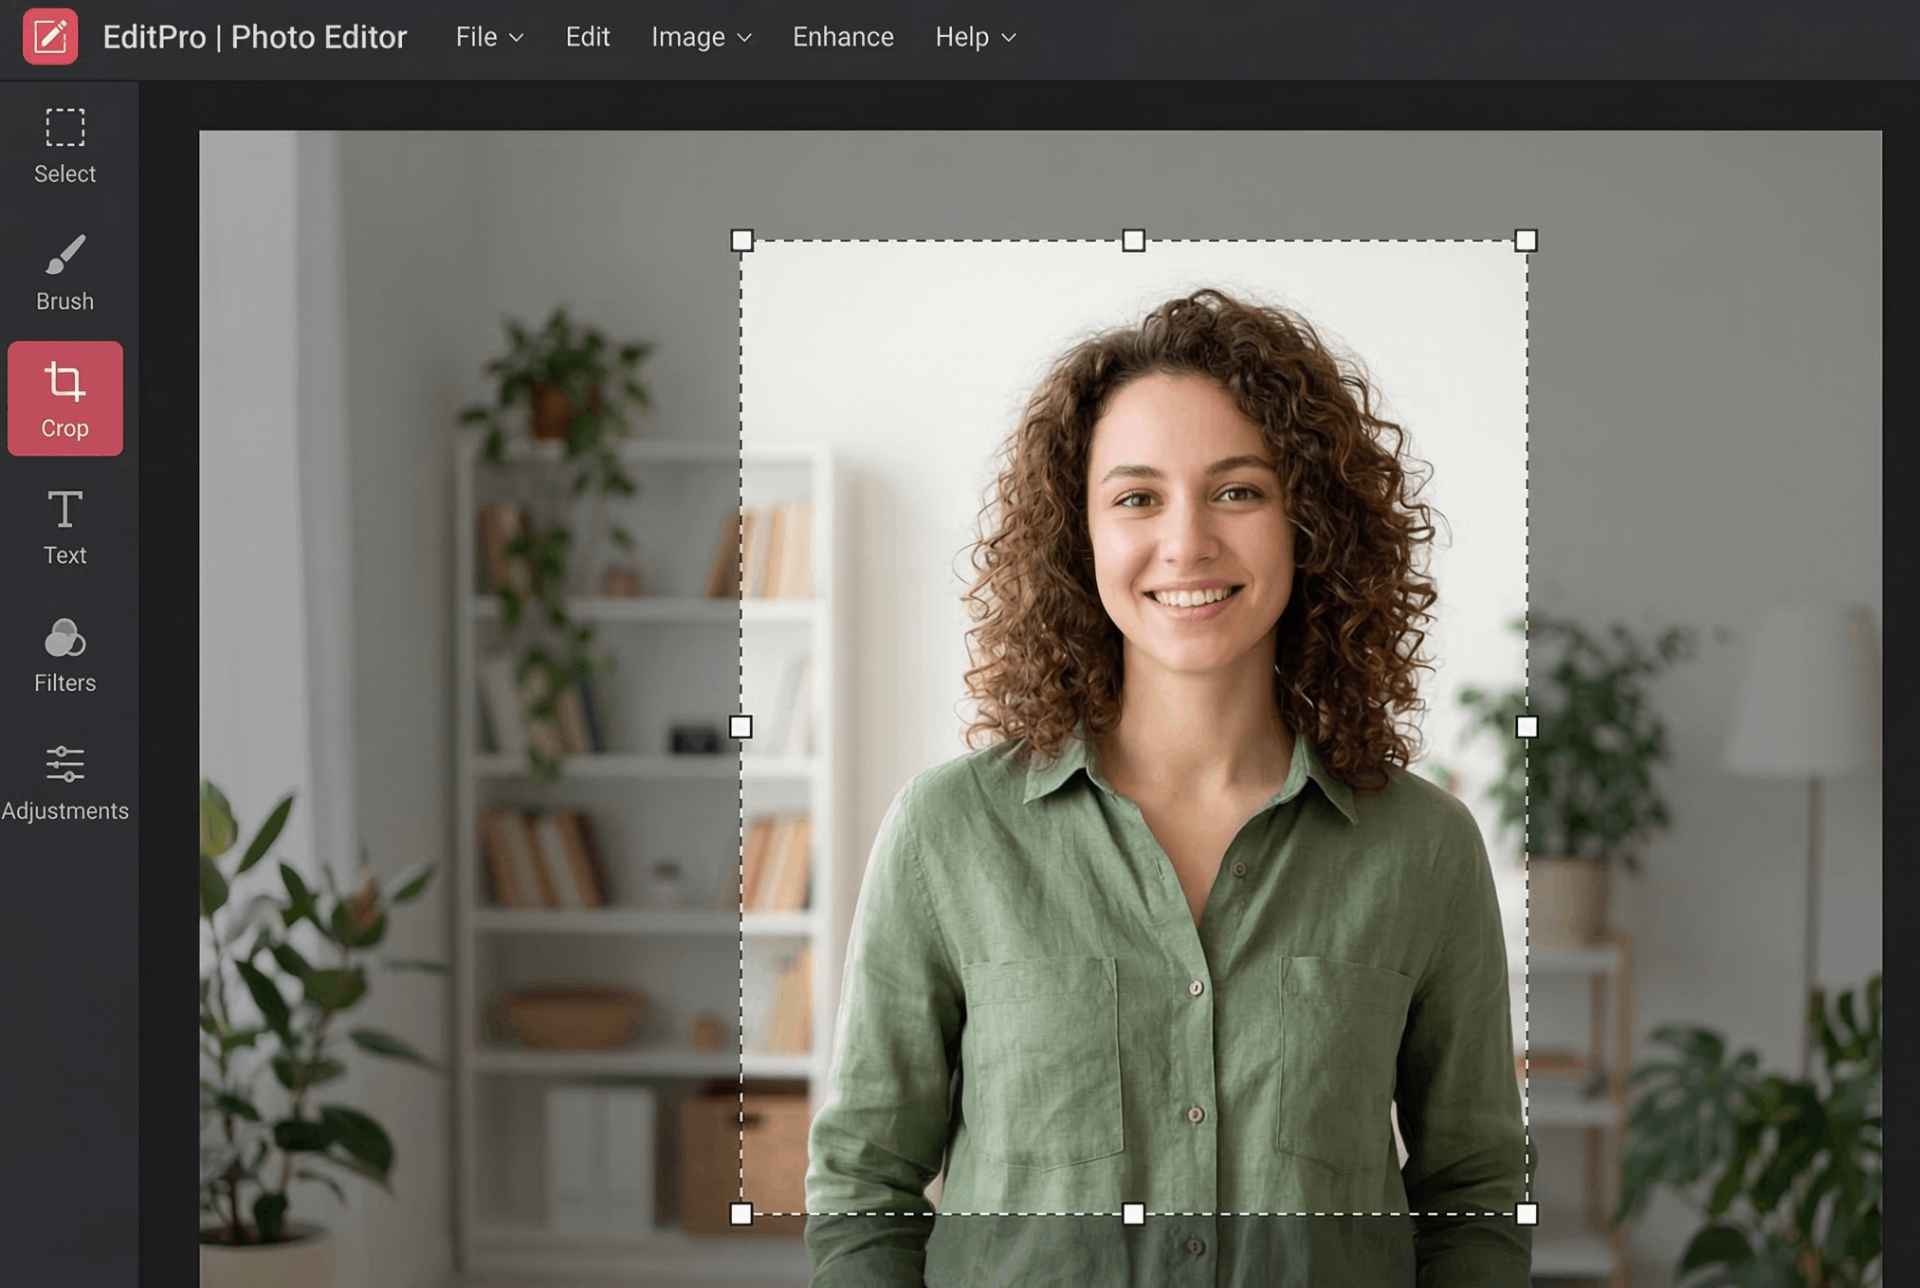Open the Enhance menu

click(x=843, y=37)
